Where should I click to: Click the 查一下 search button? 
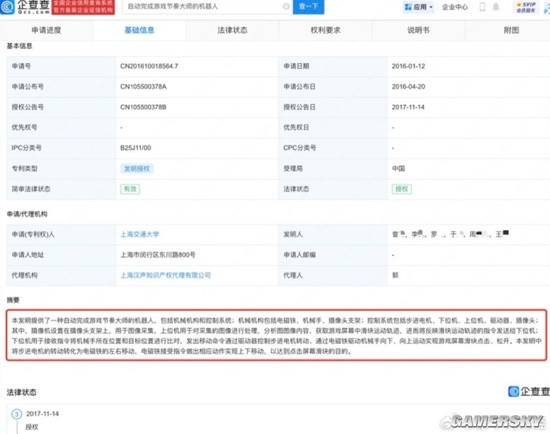(x=308, y=6)
